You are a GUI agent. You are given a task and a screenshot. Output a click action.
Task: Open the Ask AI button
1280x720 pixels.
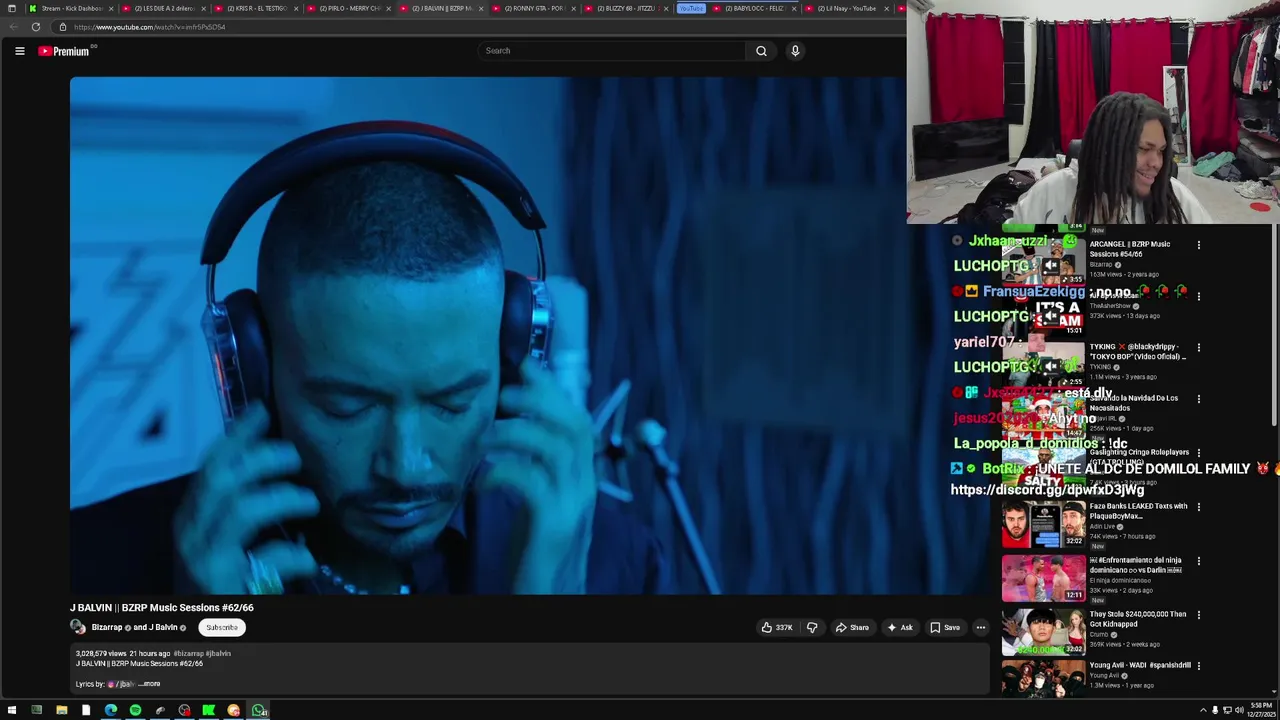(x=900, y=628)
